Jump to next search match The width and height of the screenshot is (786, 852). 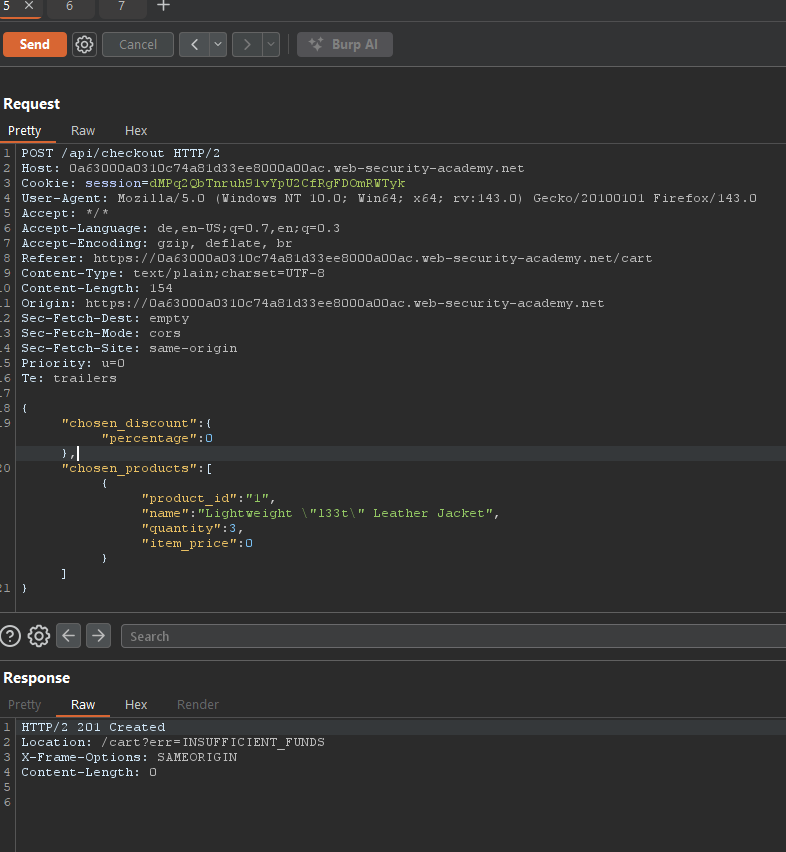[x=98, y=636]
